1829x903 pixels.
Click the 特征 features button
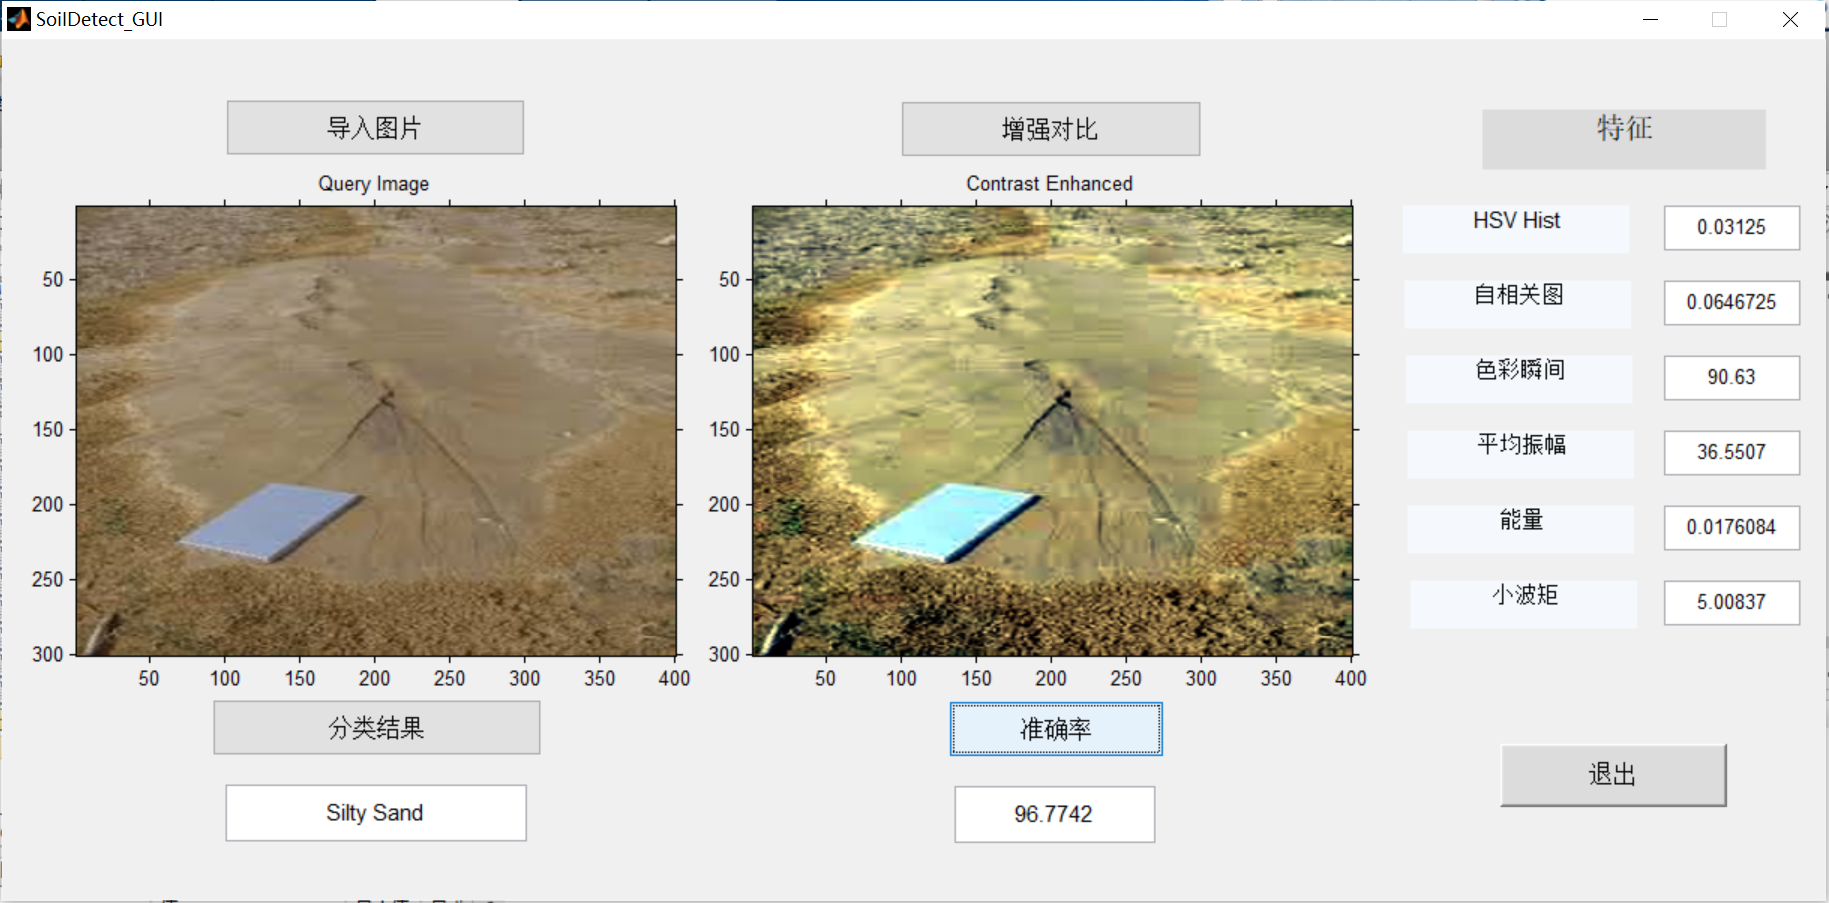point(1623,139)
